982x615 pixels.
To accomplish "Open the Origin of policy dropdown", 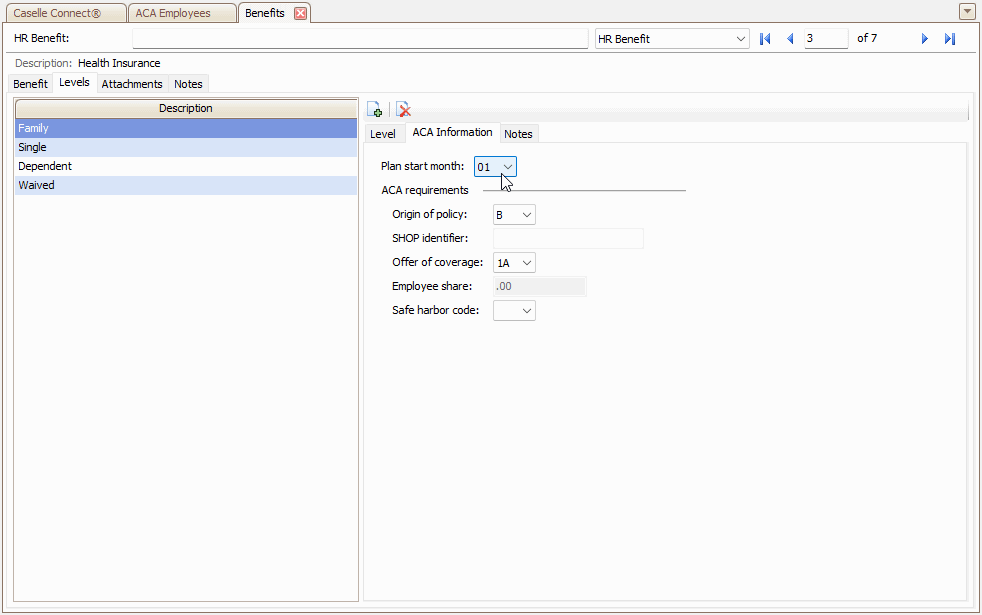I will 527,215.
